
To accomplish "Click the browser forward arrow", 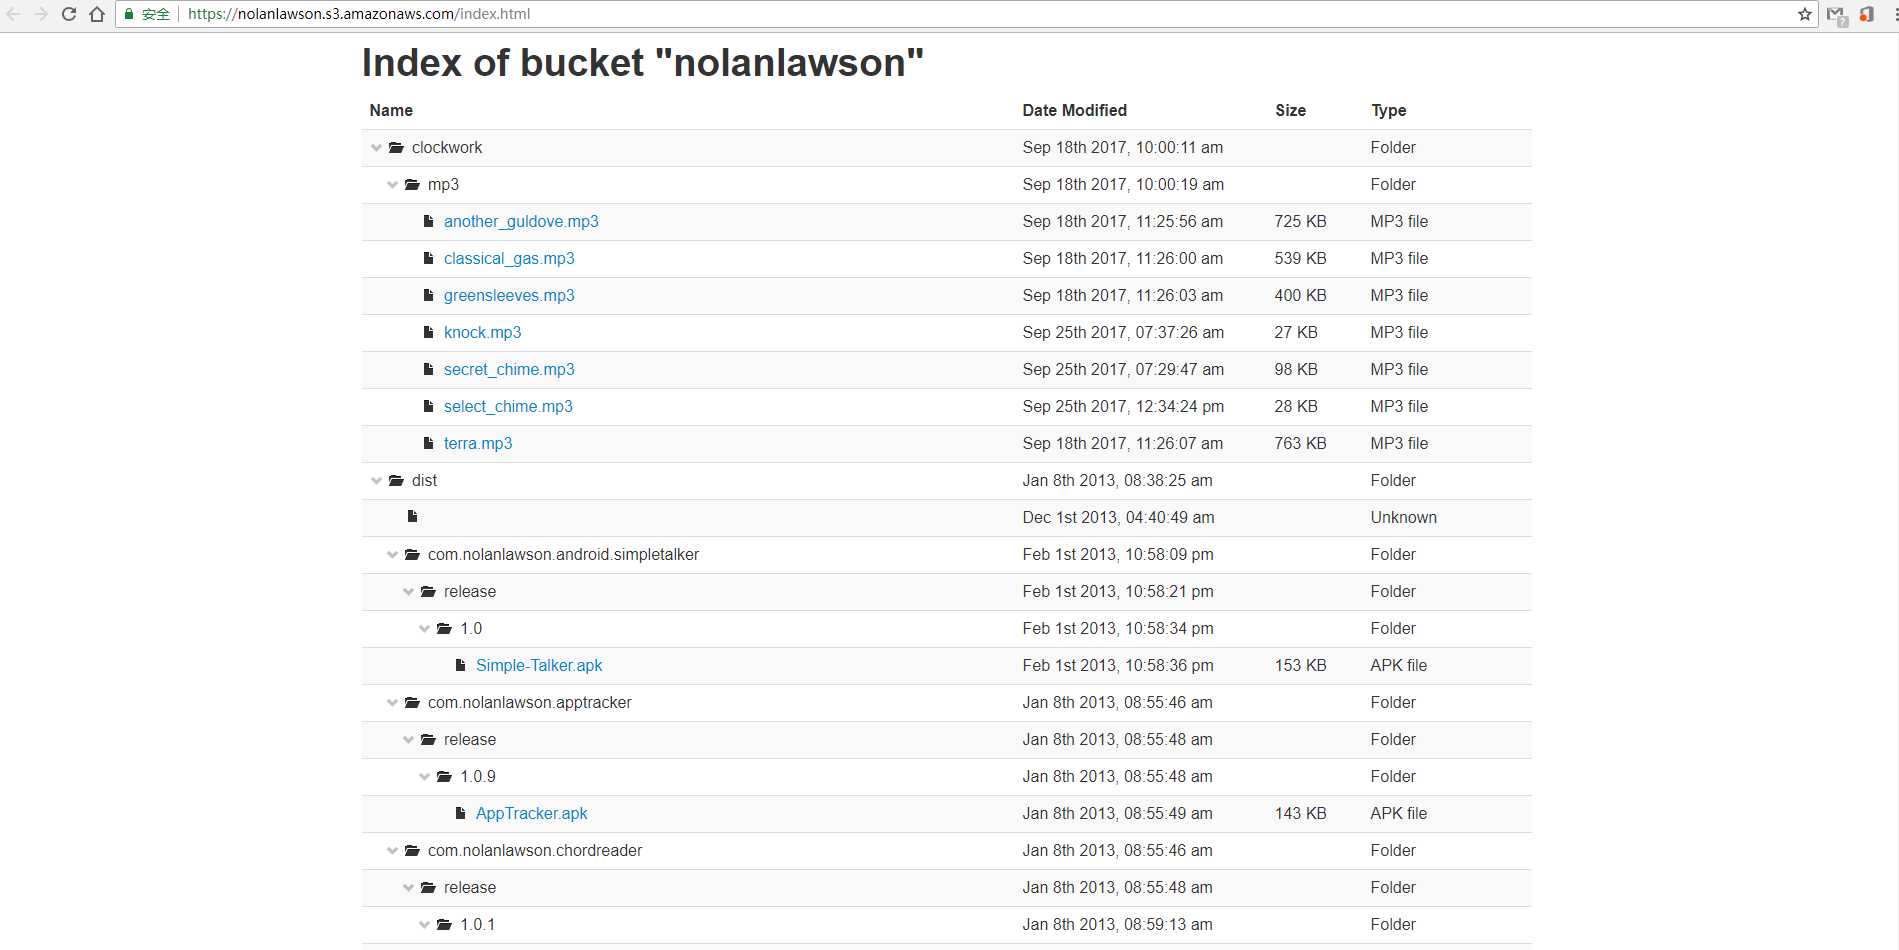I will (x=41, y=14).
